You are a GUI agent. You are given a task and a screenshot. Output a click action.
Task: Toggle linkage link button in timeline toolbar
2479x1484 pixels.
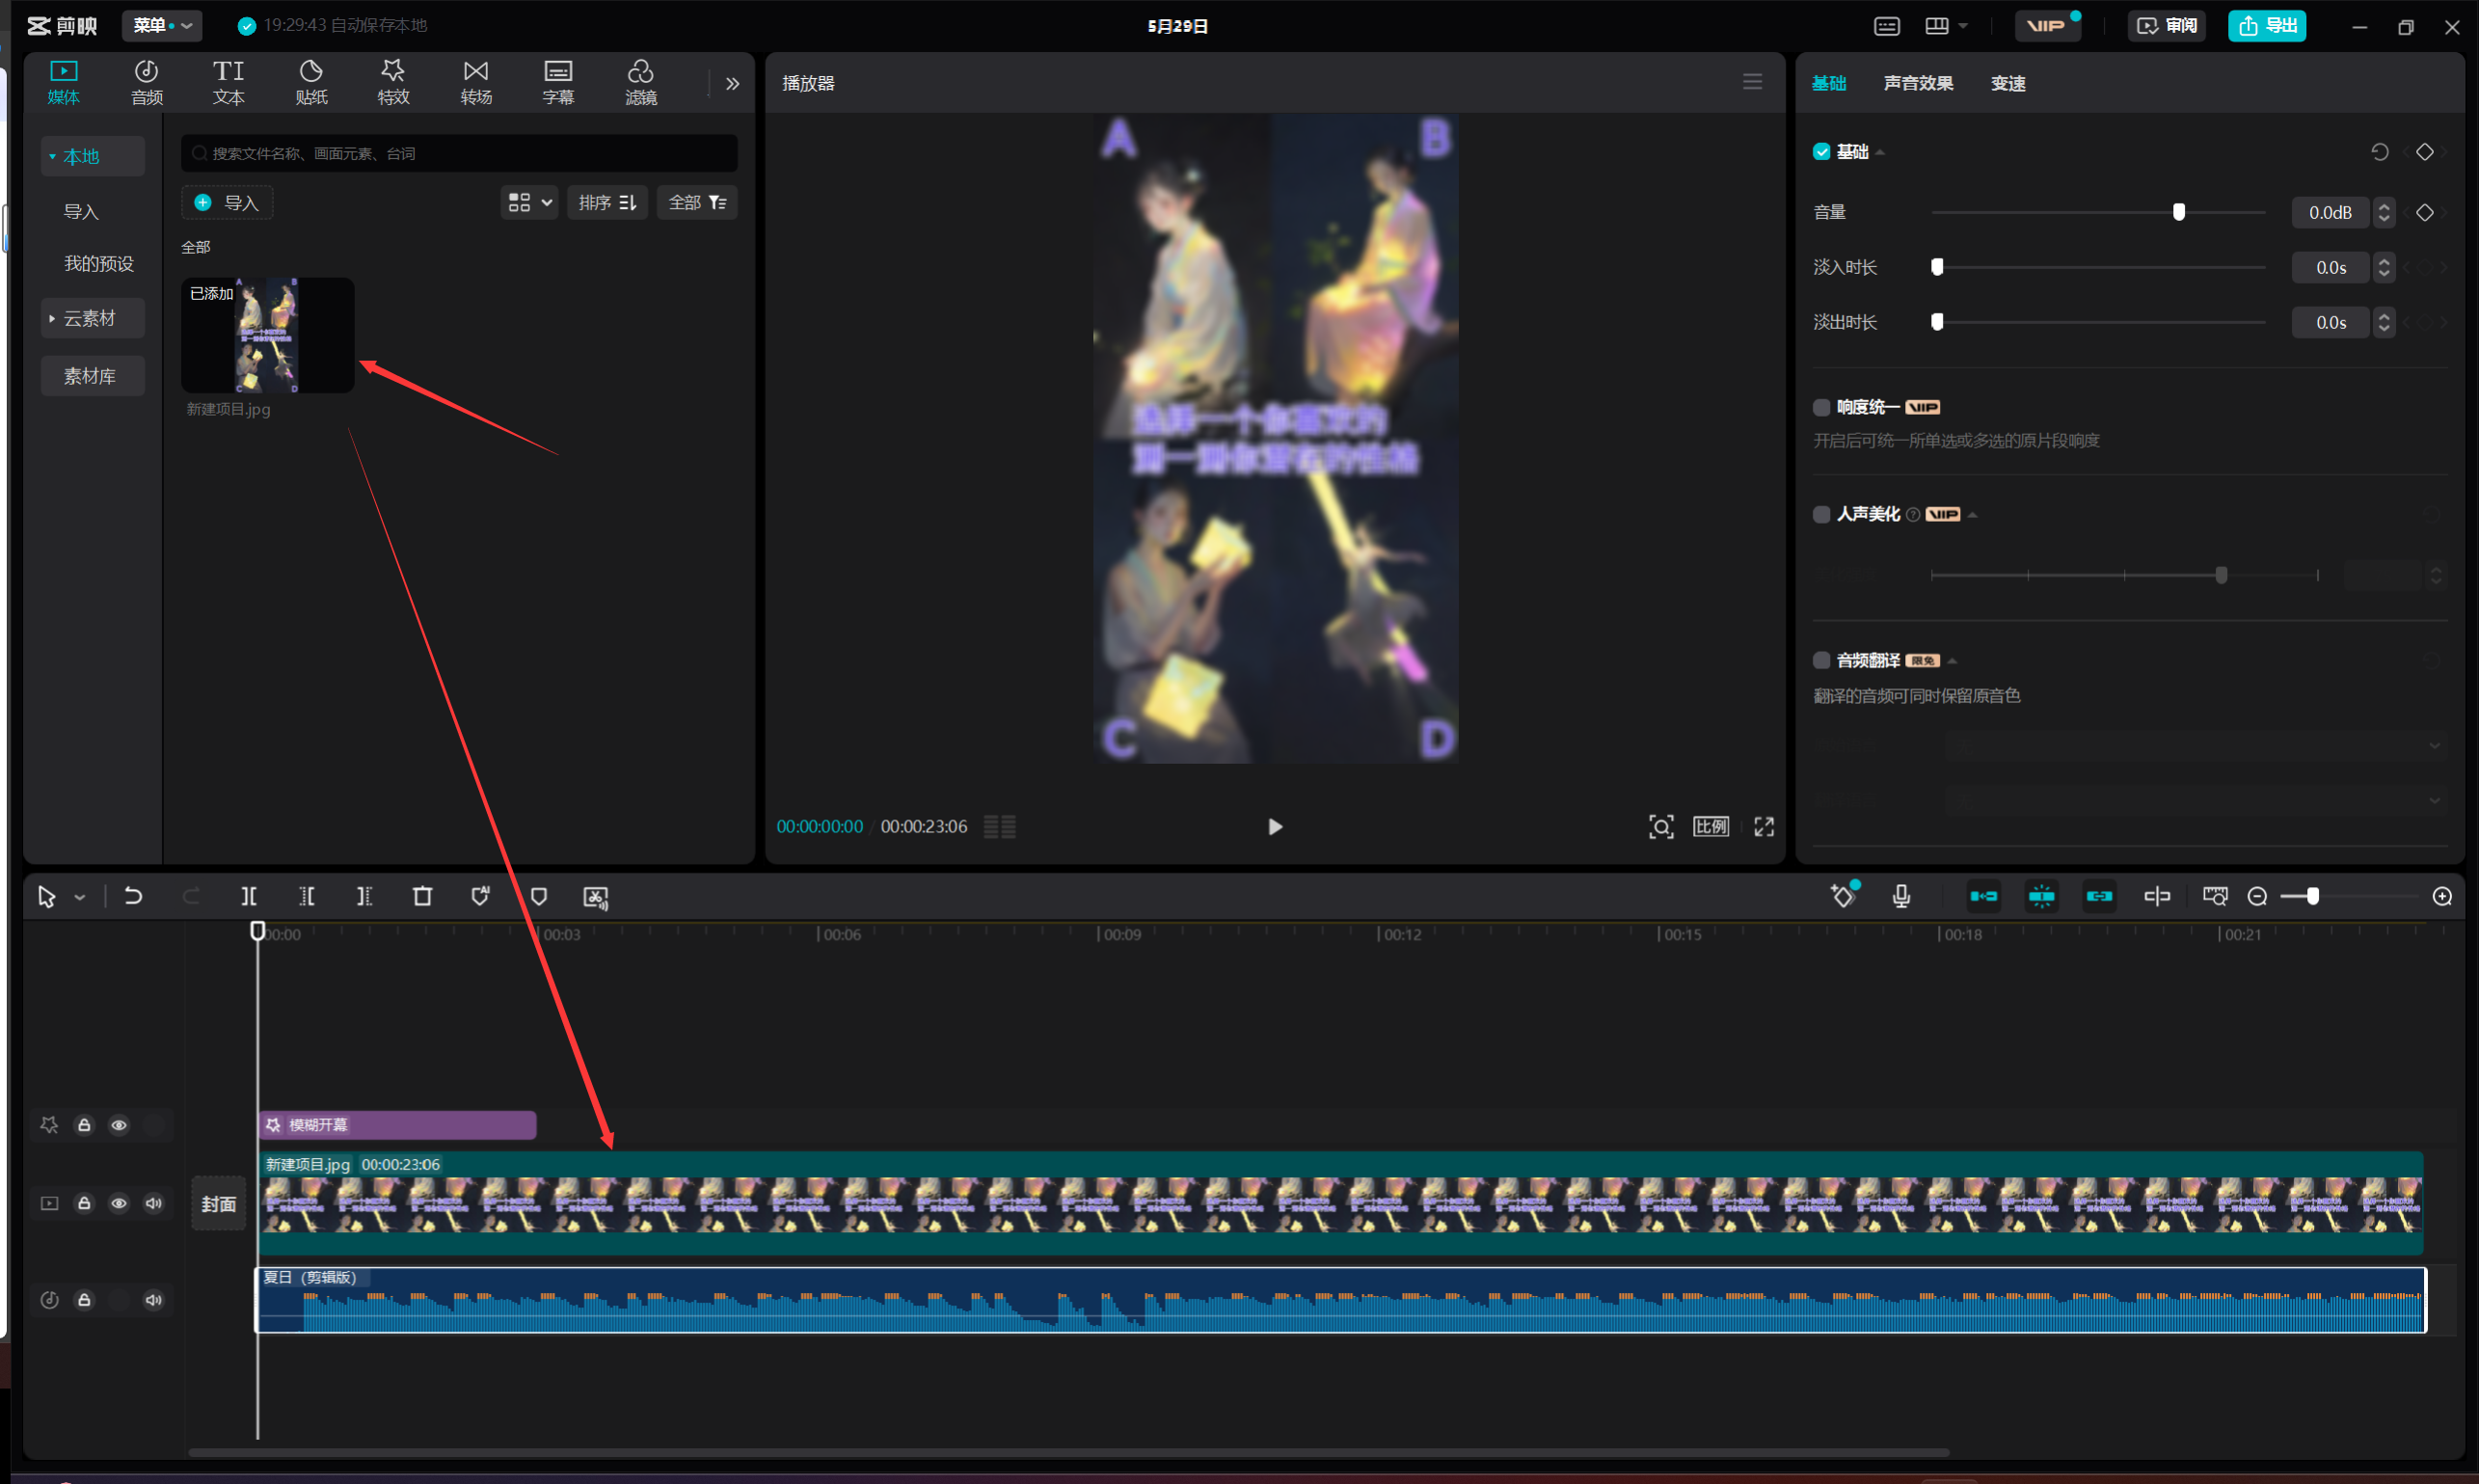click(x=2099, y=896)
